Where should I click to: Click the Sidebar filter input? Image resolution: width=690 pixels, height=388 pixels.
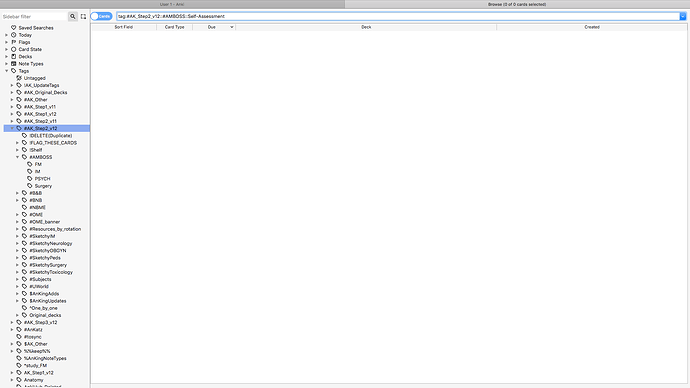[34, 16]
